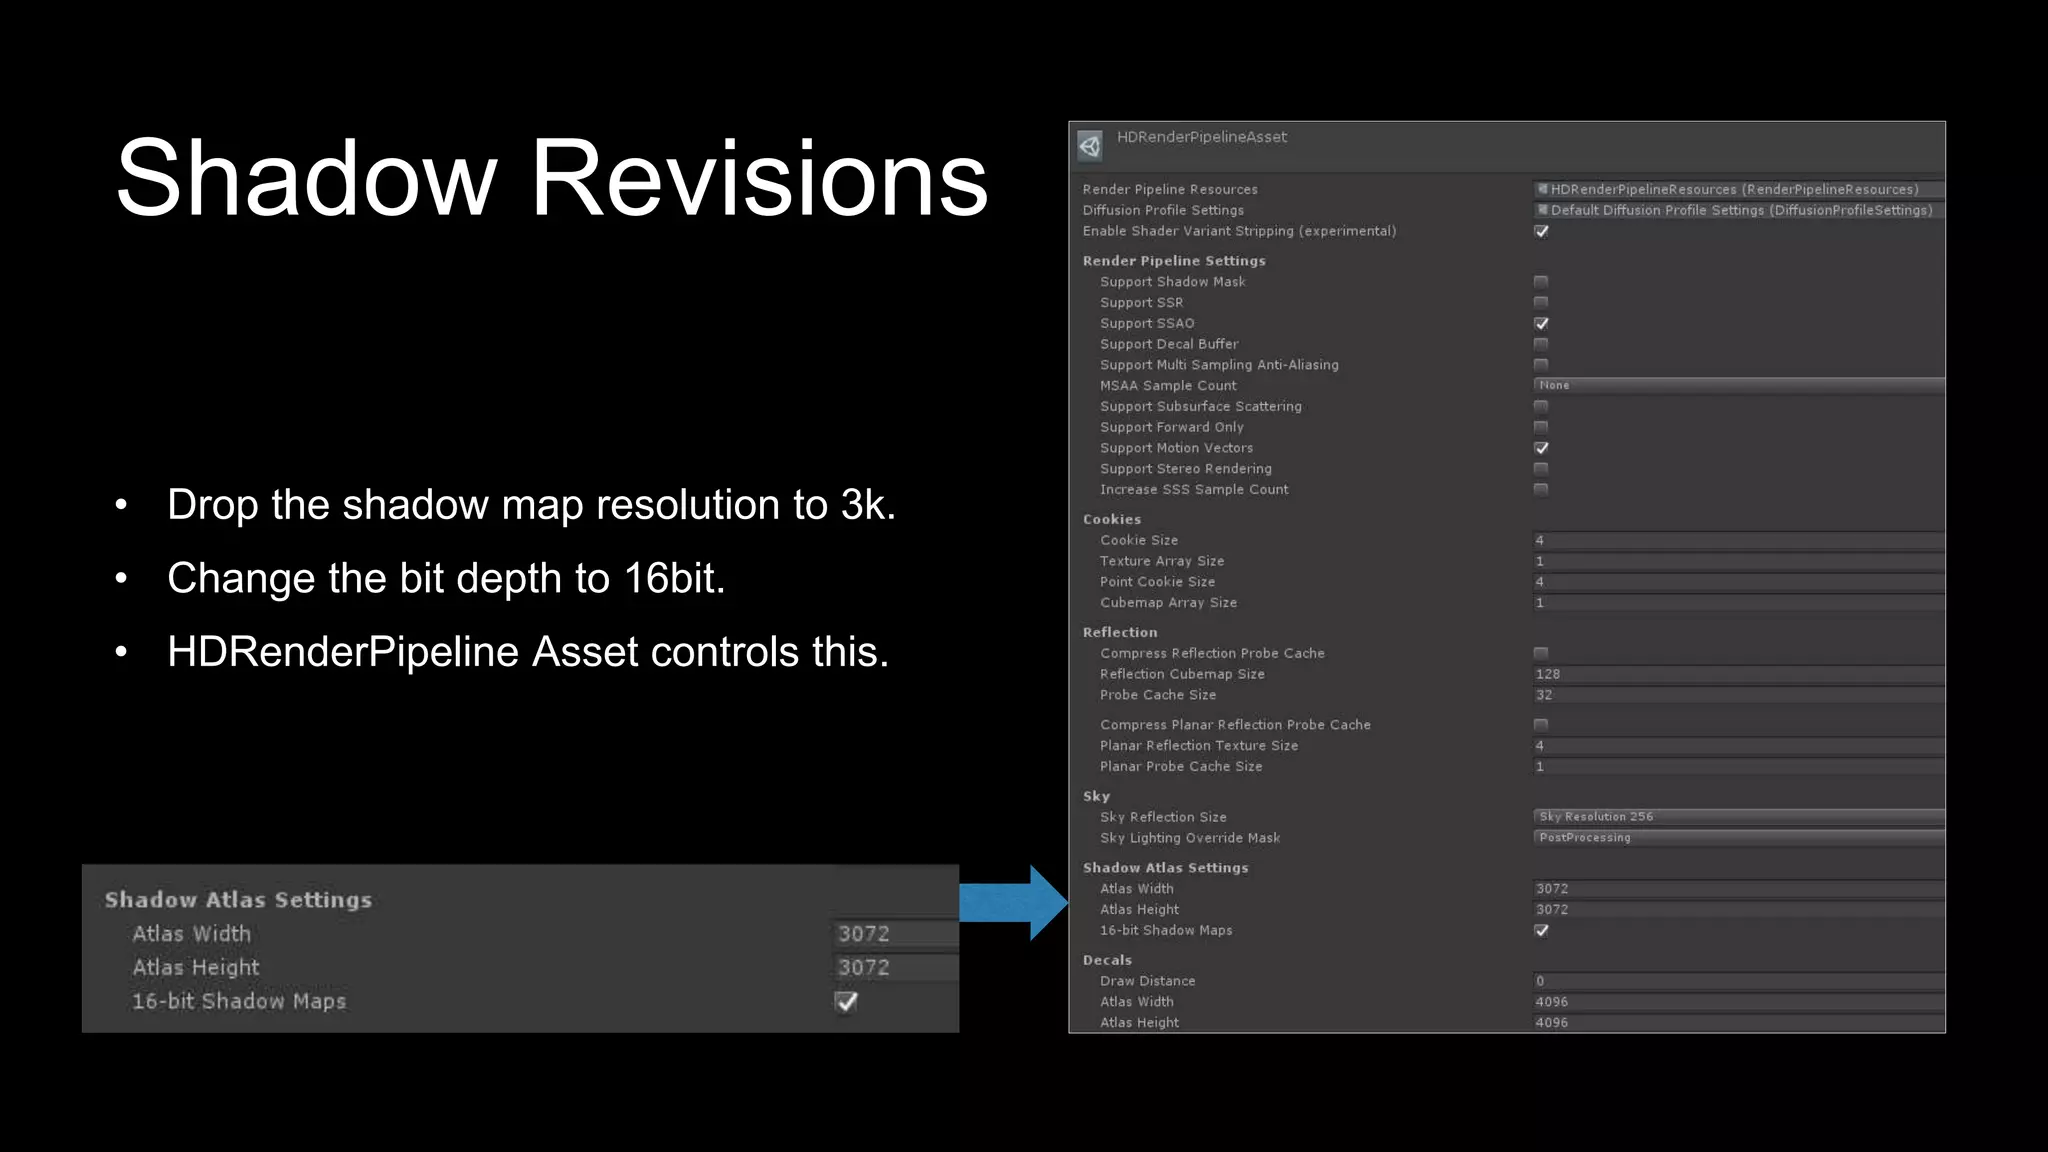The image size is (2048, 1152).
Task: Edit the Cubemap Array Size field
Action: point(1739,603)
